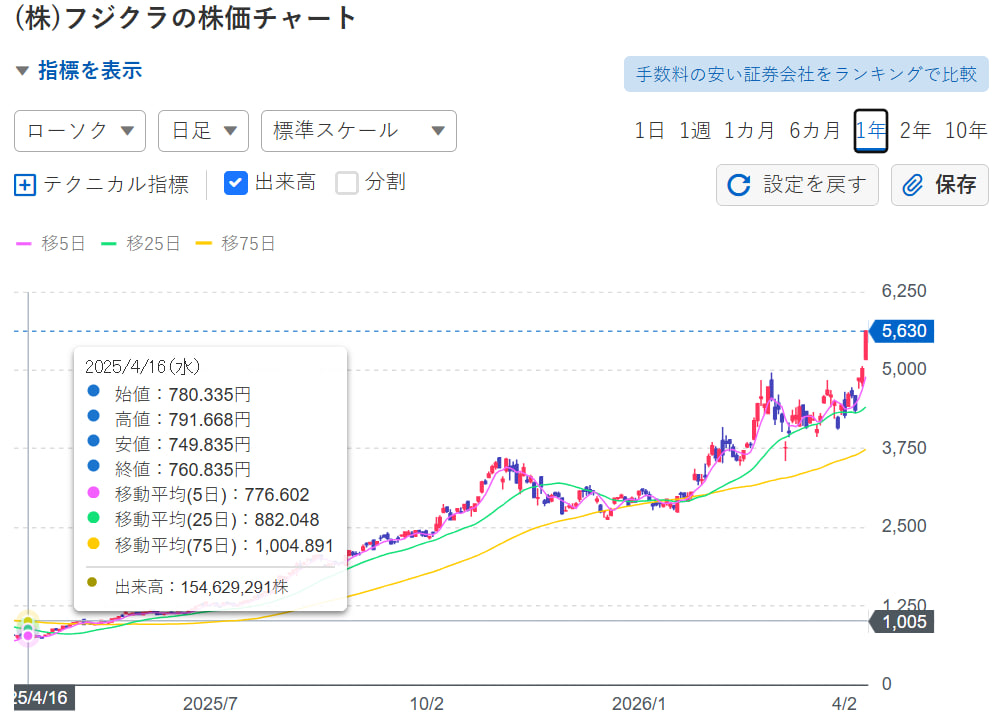
Task: Disable the 出来高 volume checkbox
Action: pyautogui.click(x=235, y=184)
